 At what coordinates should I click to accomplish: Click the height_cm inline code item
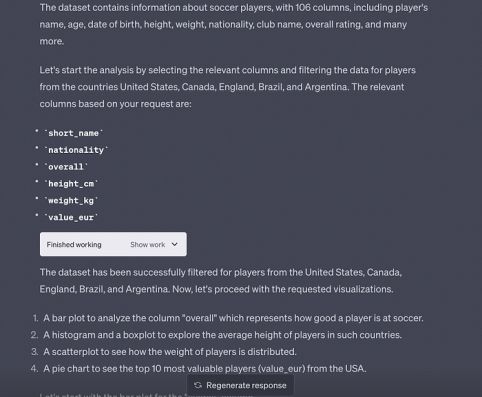tap(71, 184)
